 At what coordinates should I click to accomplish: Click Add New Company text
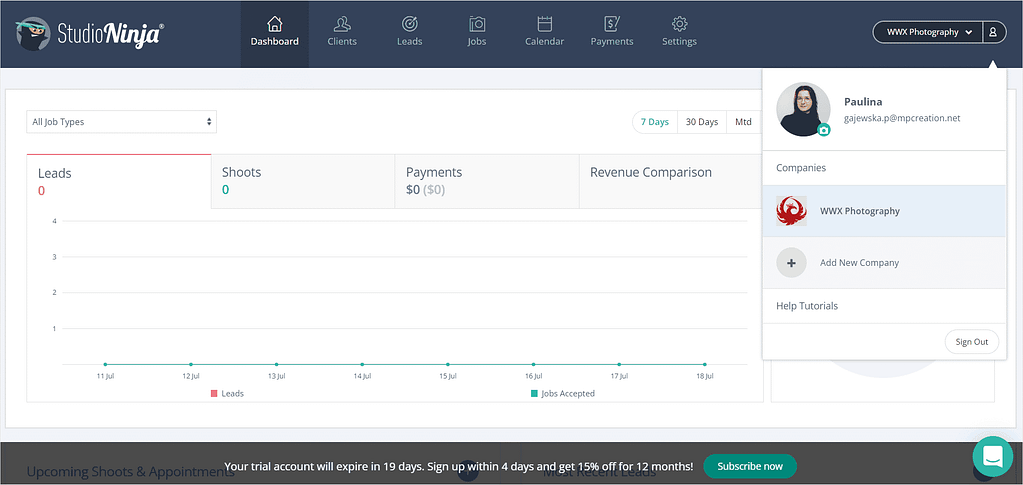859,262
